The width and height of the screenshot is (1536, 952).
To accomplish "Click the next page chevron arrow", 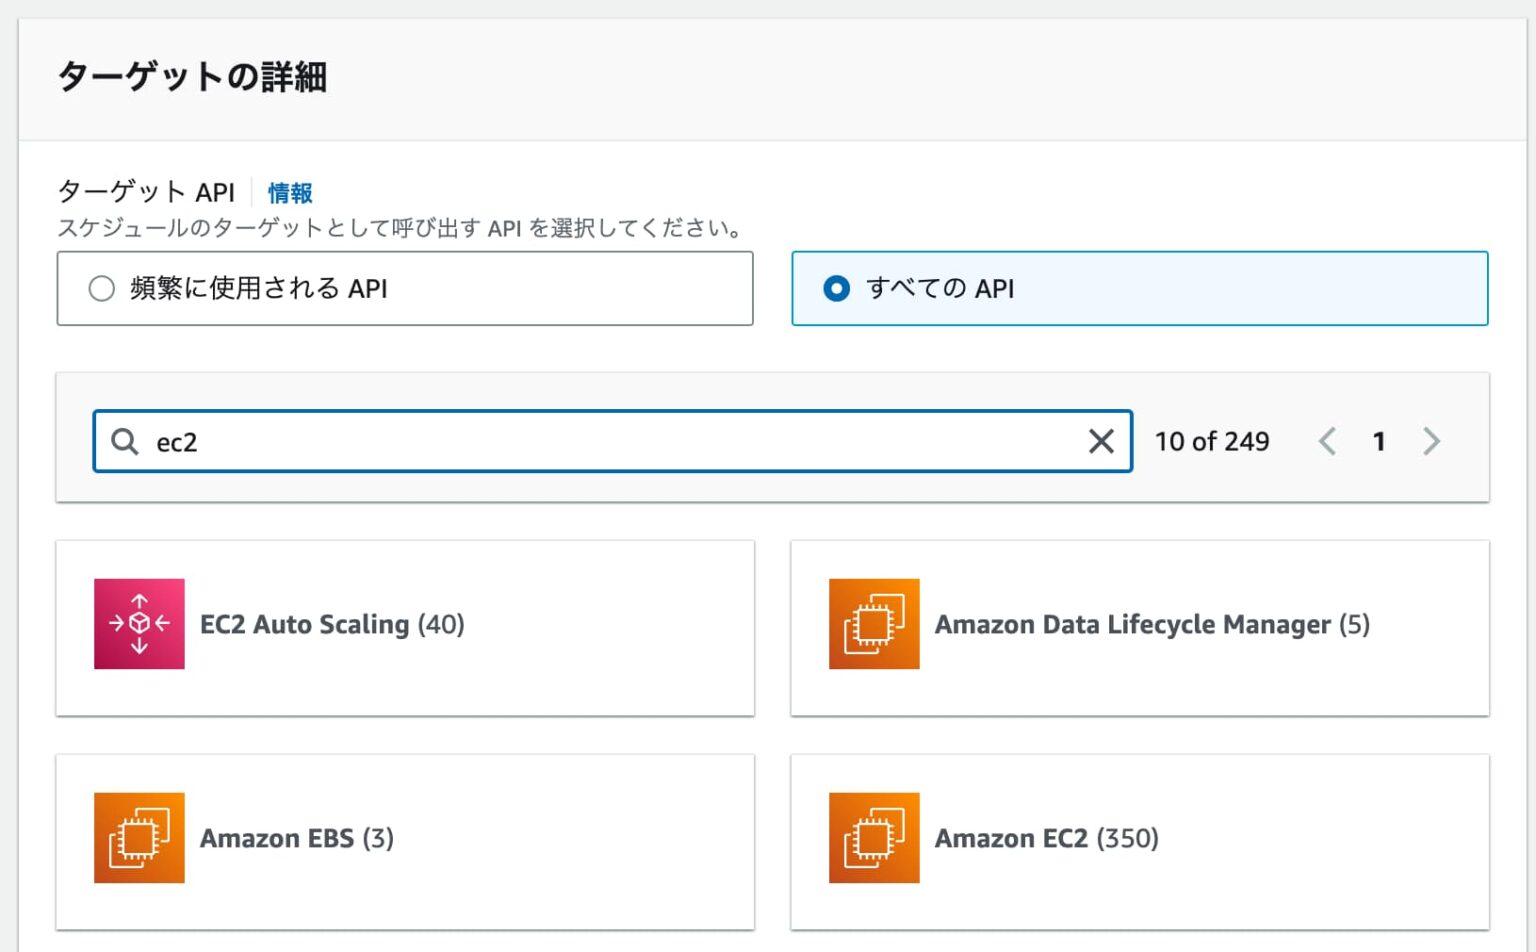I will point(1432,441).
